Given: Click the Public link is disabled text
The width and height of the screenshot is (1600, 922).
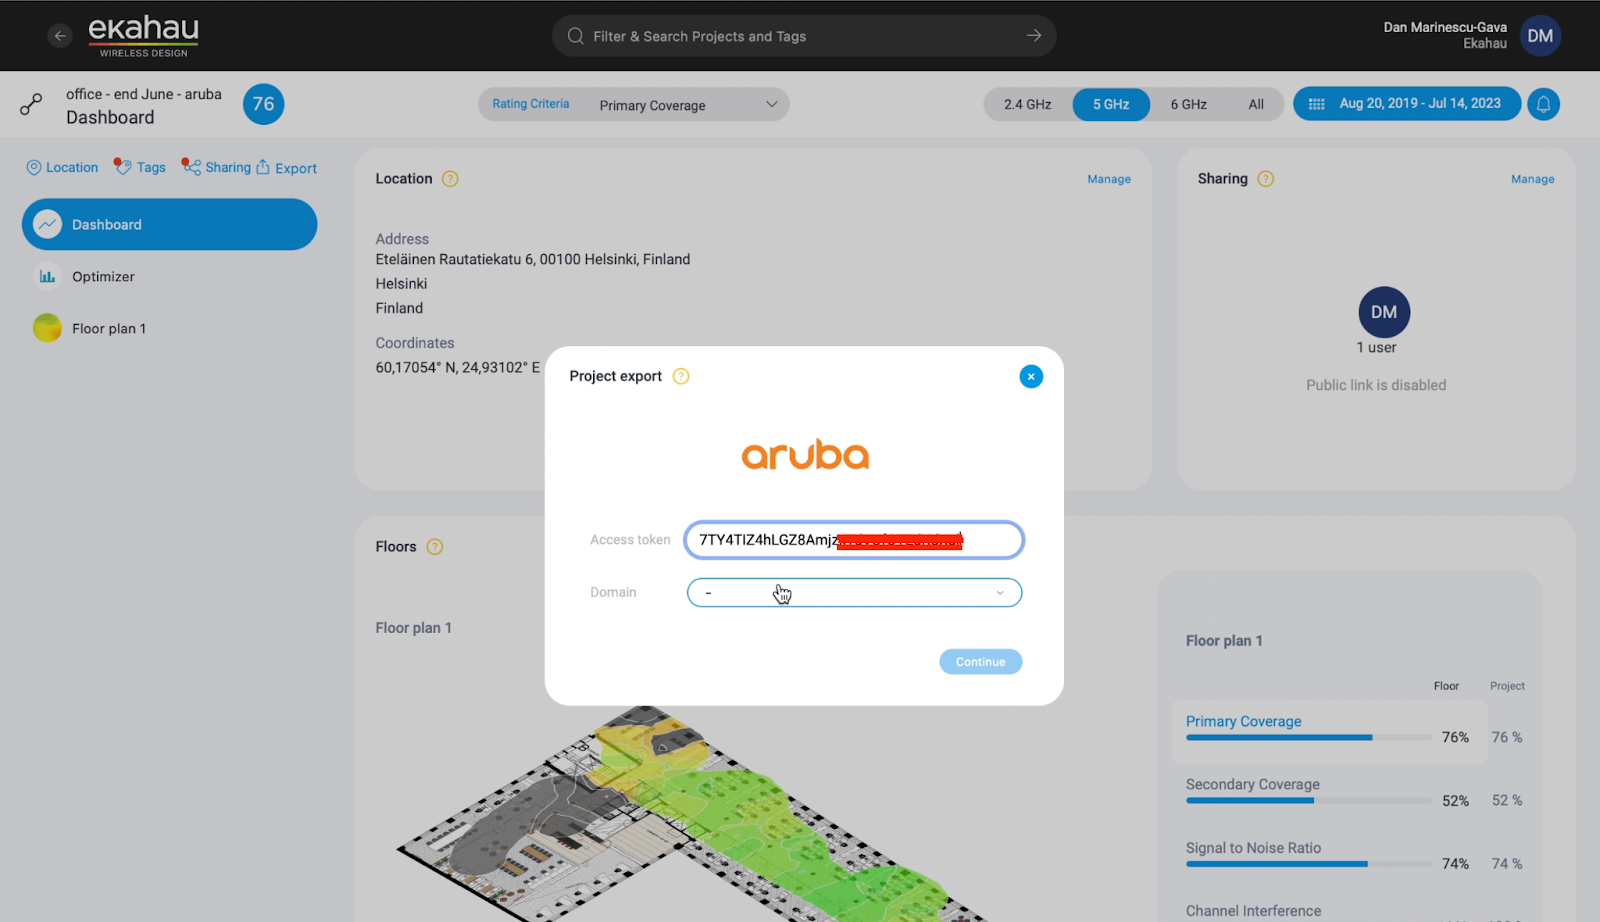Looking at the screenshot, I should [1376, 385].
